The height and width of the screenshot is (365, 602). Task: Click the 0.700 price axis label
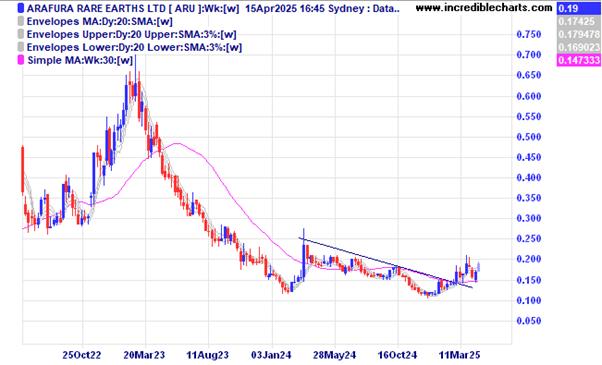[529, 55]
